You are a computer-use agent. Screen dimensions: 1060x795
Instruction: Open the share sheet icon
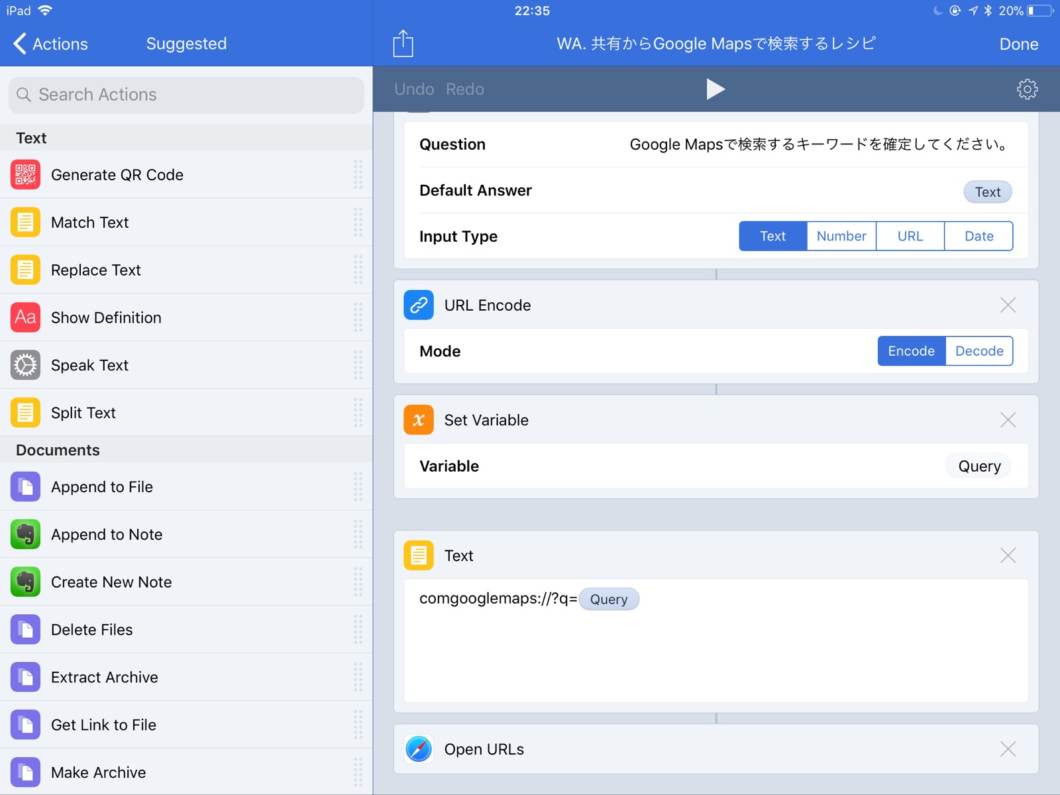pyautogui.click(x=403, y=44)
